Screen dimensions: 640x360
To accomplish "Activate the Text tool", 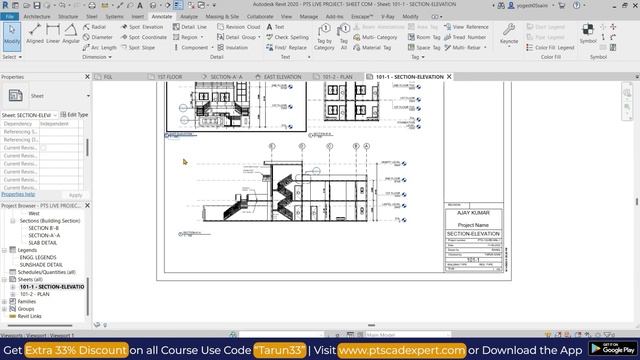I will pos(276,27).
